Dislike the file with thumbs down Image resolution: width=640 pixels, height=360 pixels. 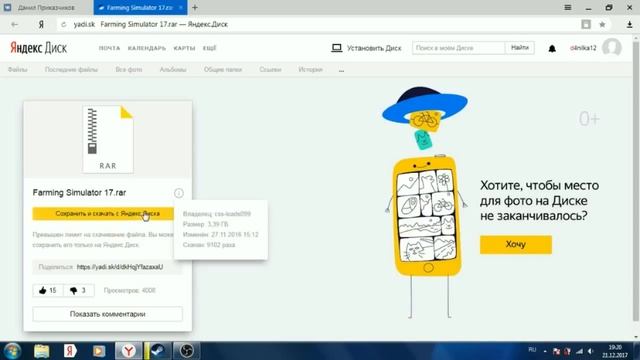(x=78, y=290)
